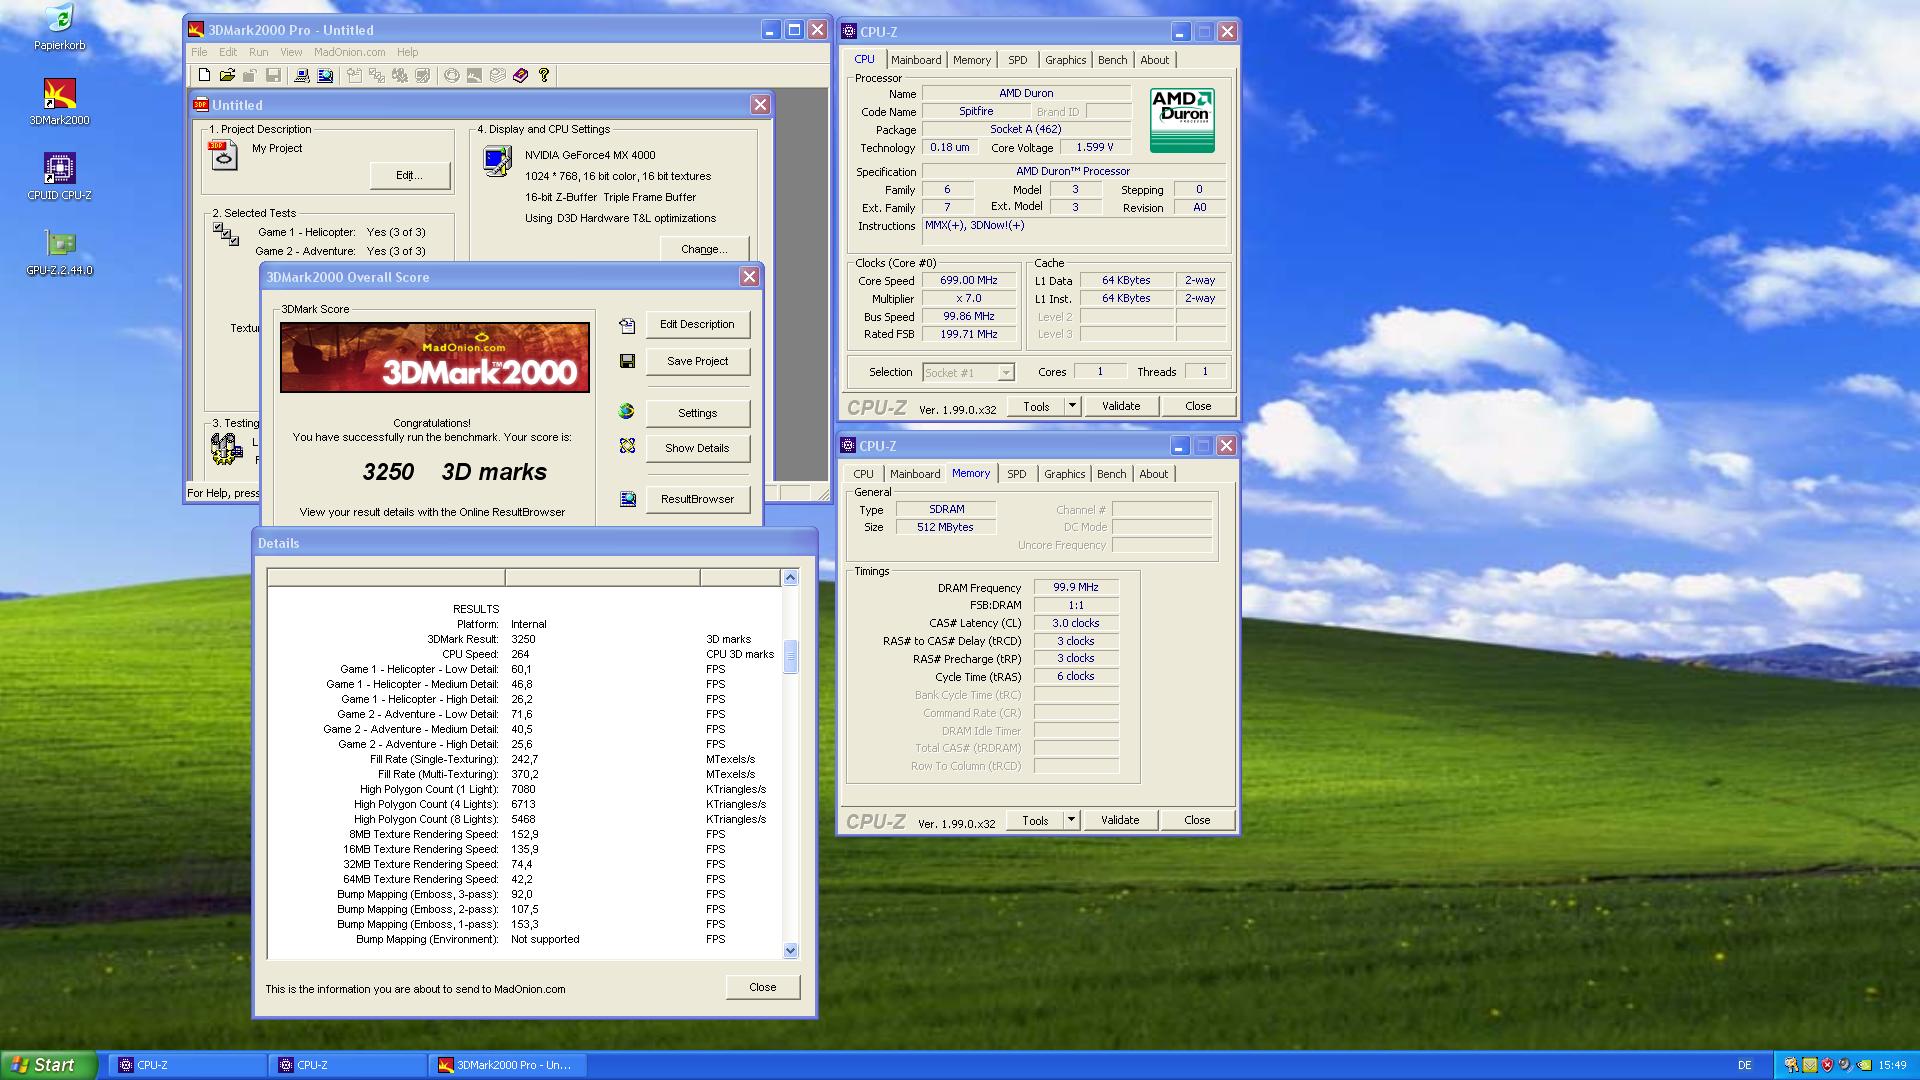Click the Details list scrollbar thumb
Image resolution: width=1920 pixels, height=1080 pixels.
(x=790, y=657)
